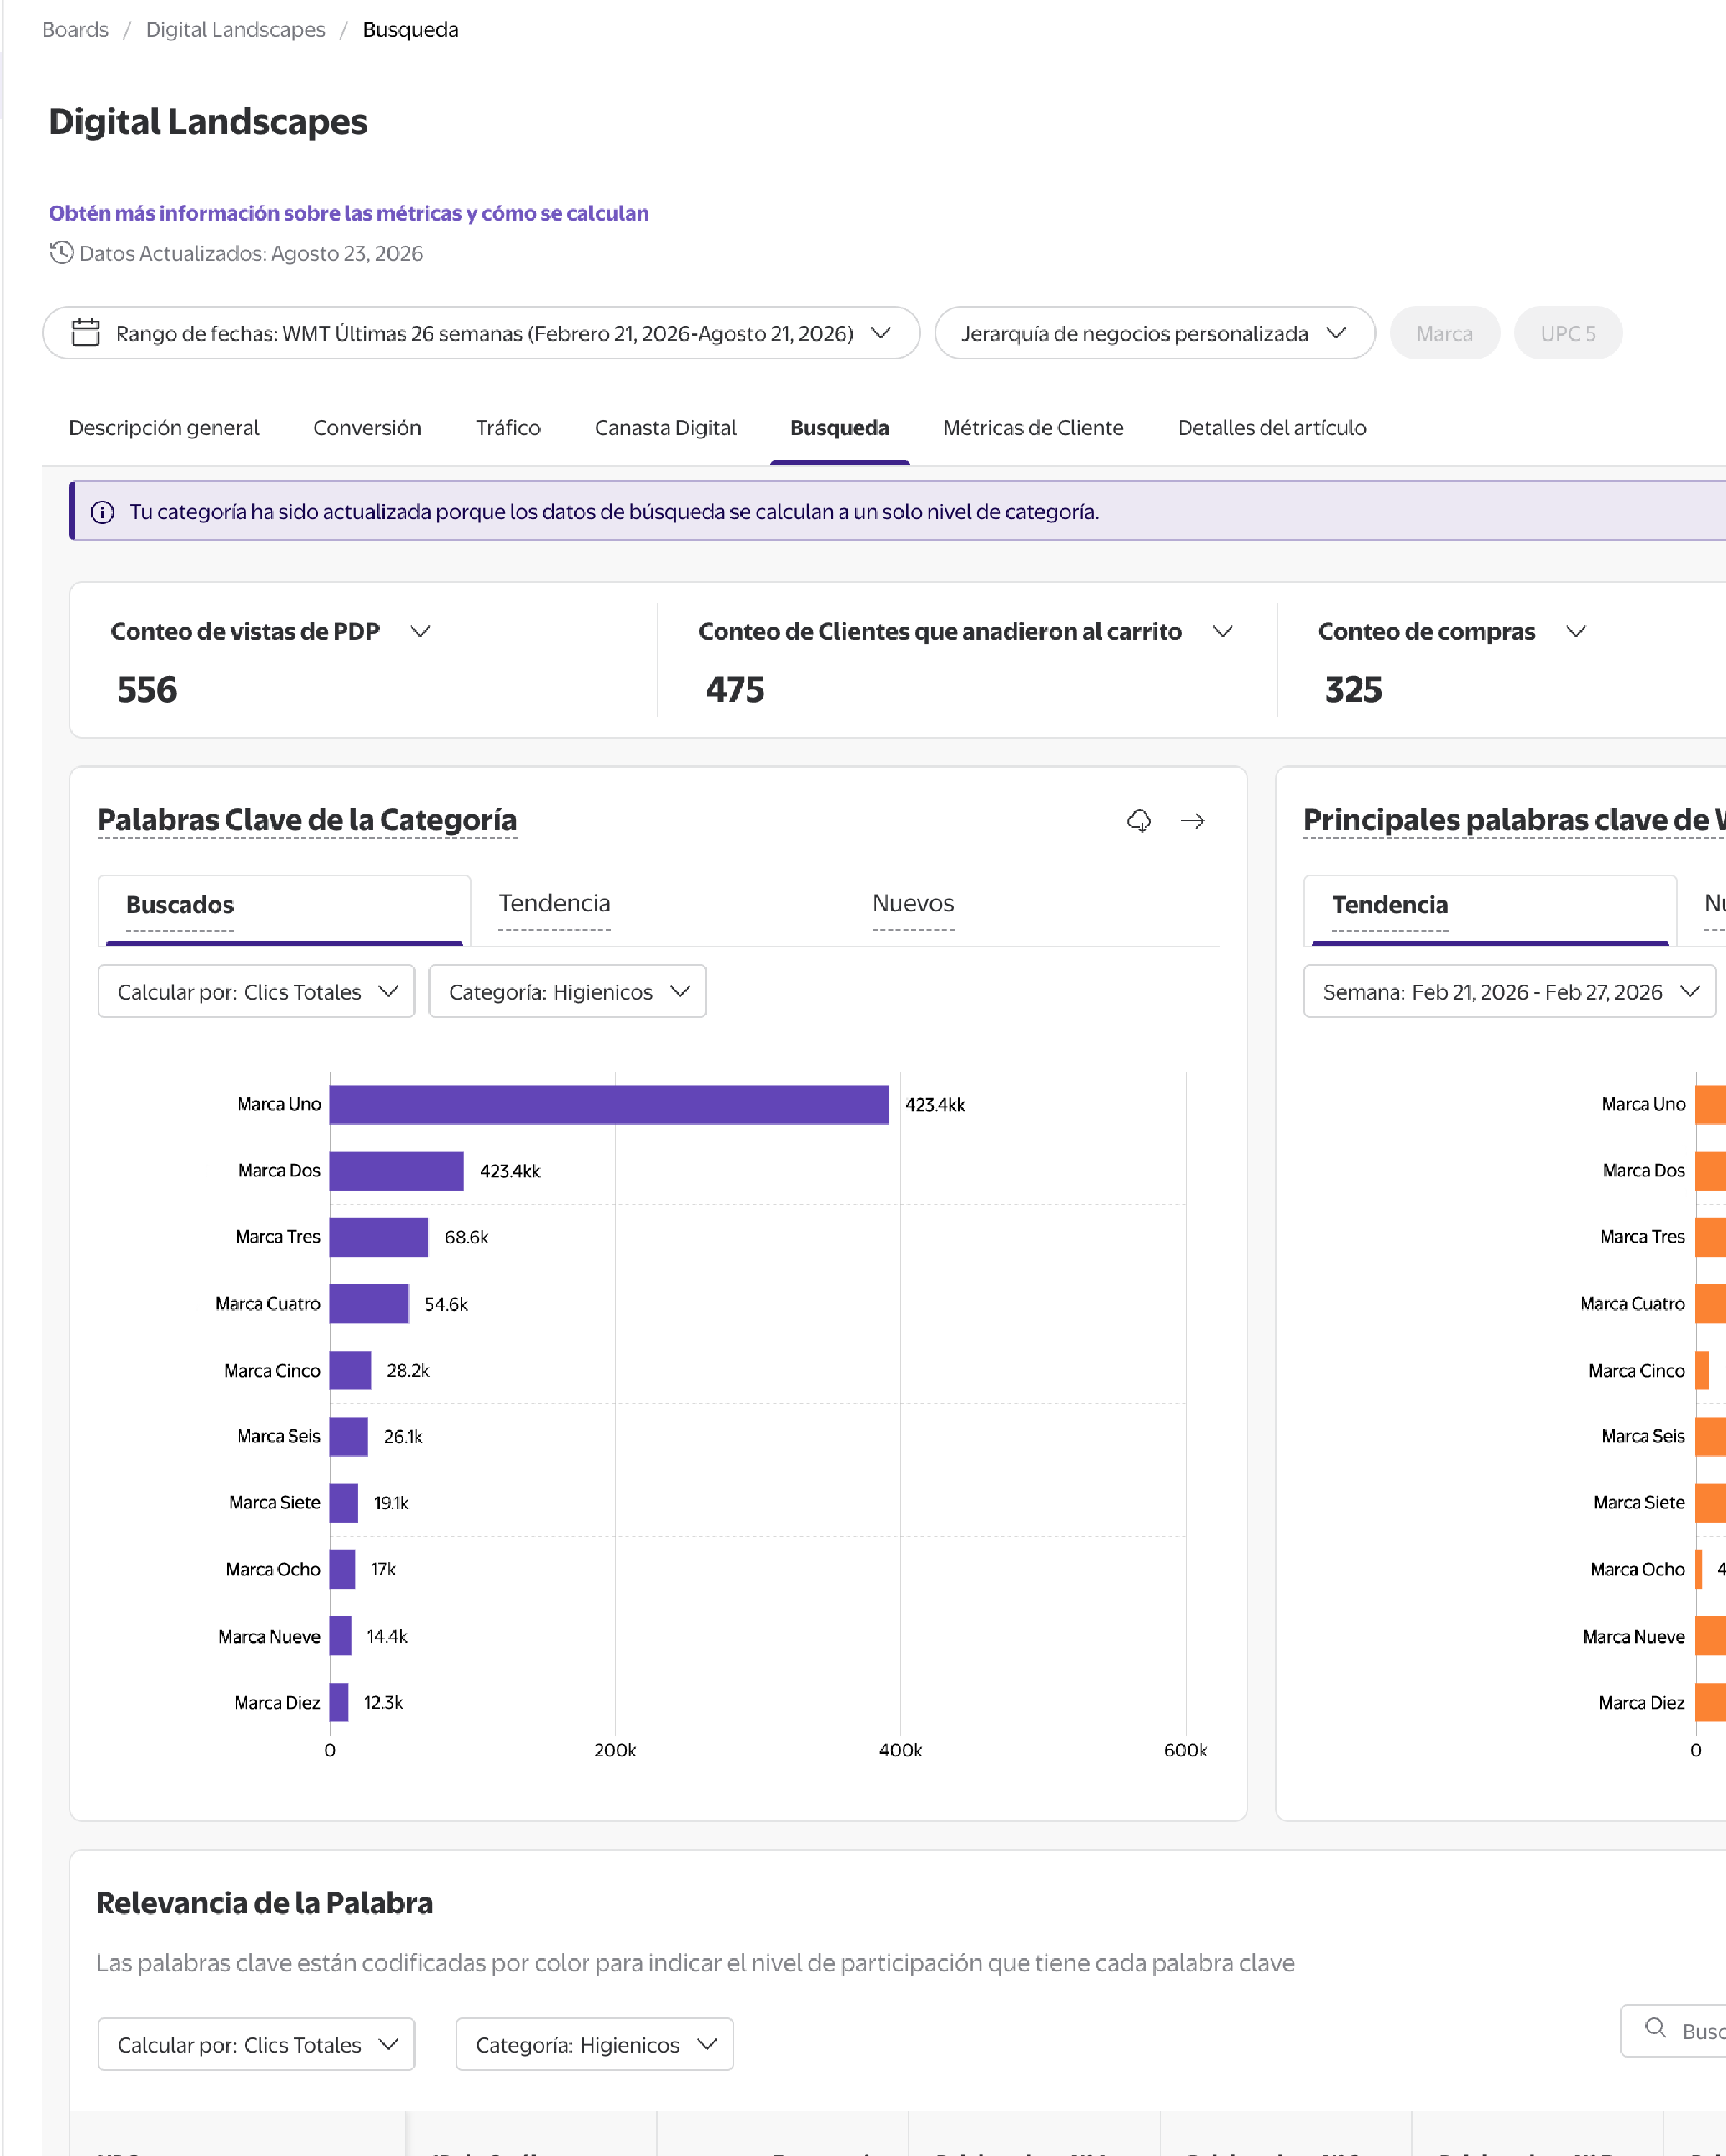Click the arrow icon in Palabras Clave card
Image resolution: width=1726 pixels, height=2156 pixels.
(1193, 821)
